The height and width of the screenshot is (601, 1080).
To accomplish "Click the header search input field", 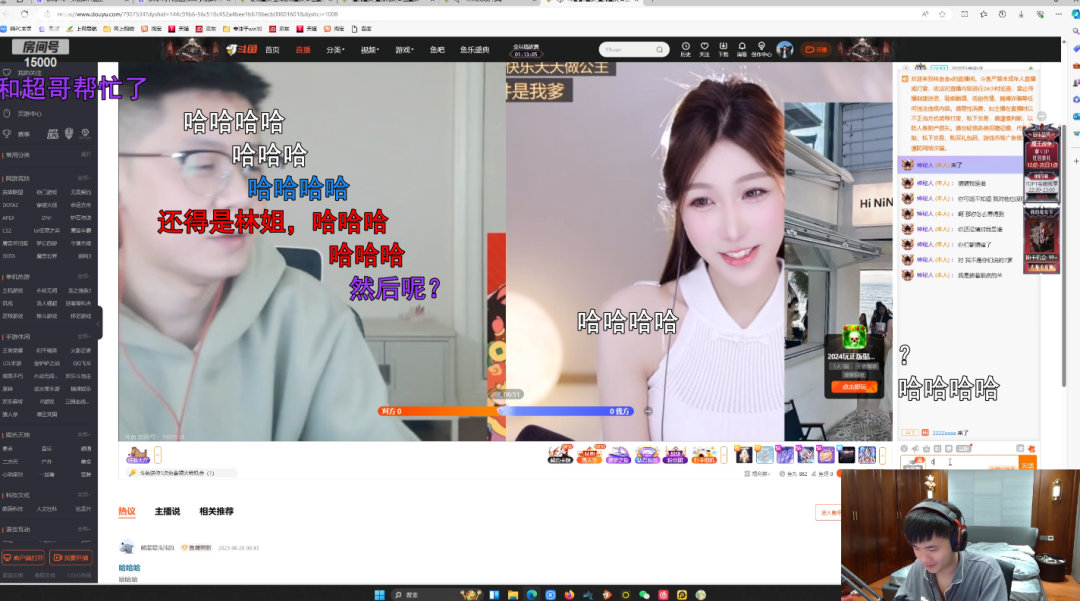I will tap(629, 50).
